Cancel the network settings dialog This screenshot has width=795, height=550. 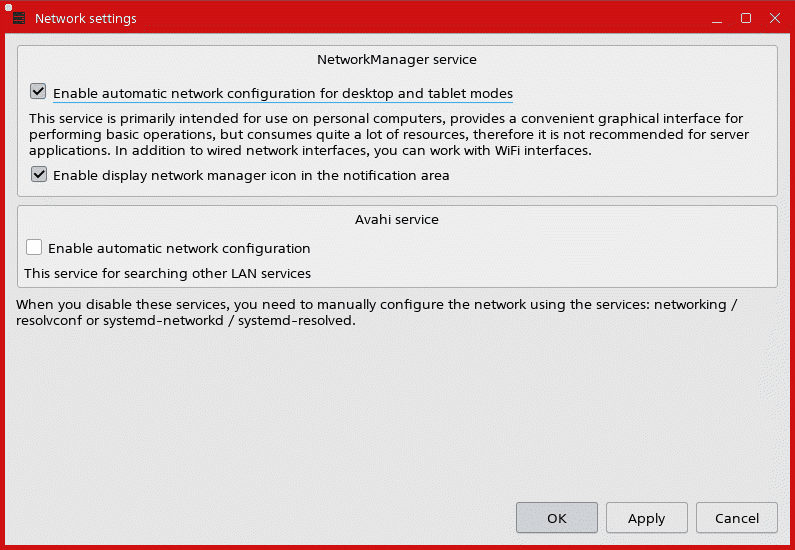click(736, 518)
